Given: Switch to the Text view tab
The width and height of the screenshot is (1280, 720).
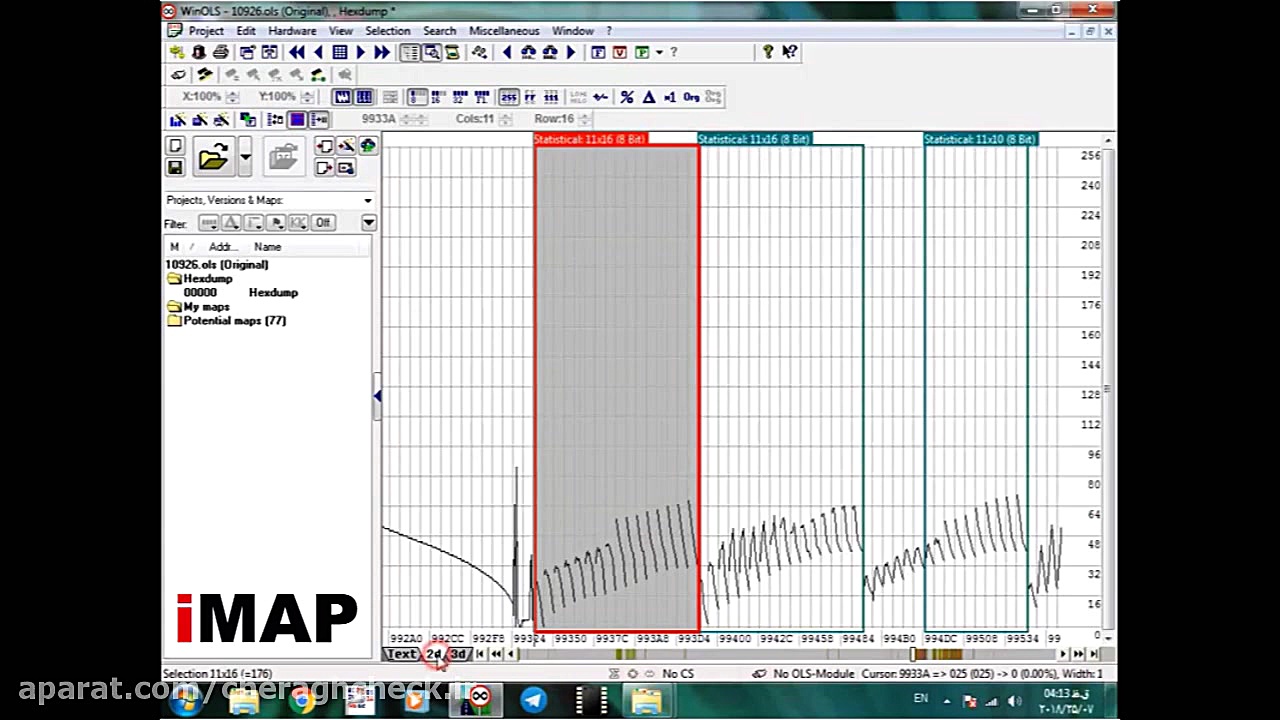Looking at the screenshot, I should coord(401,654).
